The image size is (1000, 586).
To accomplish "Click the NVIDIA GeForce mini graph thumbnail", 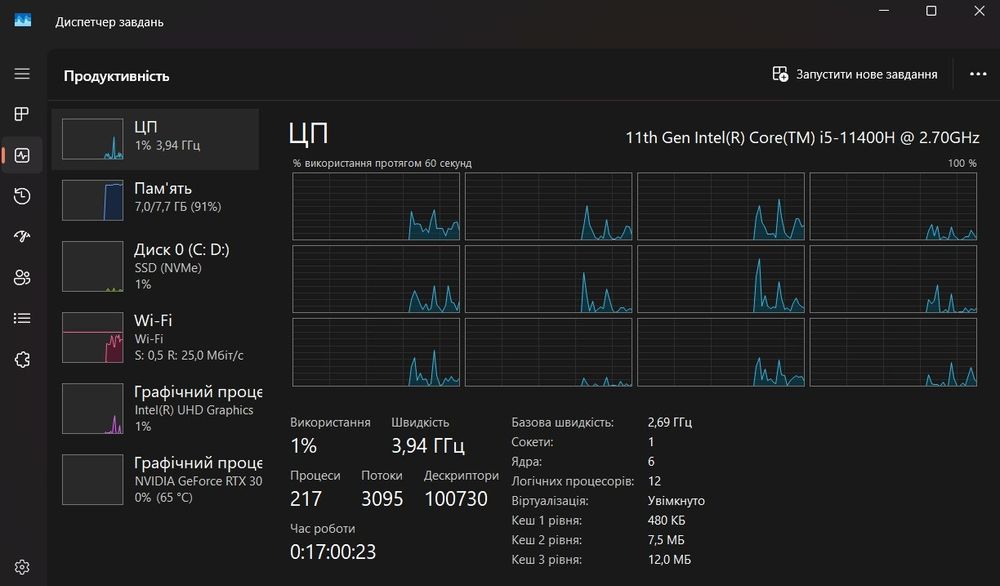I will (92, 479).
